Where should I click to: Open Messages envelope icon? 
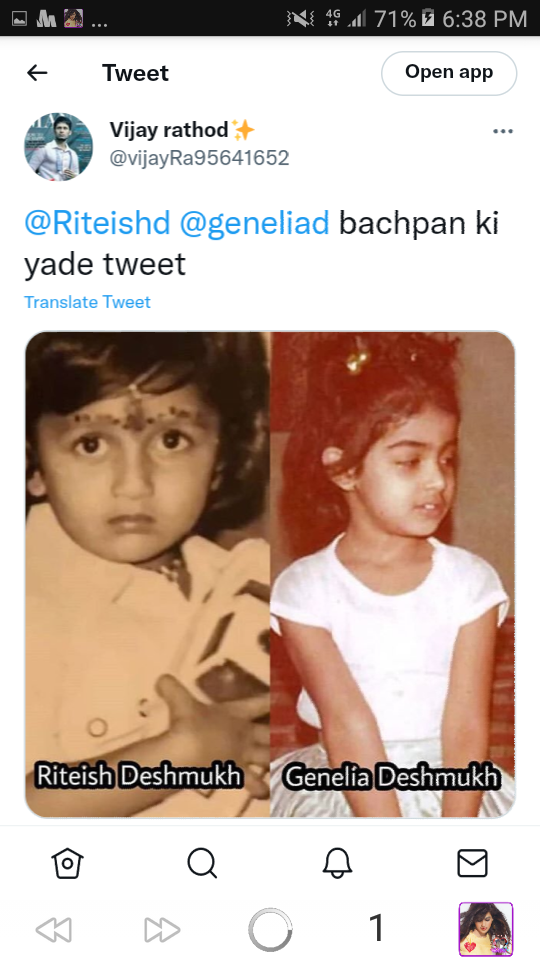(473, 863)
